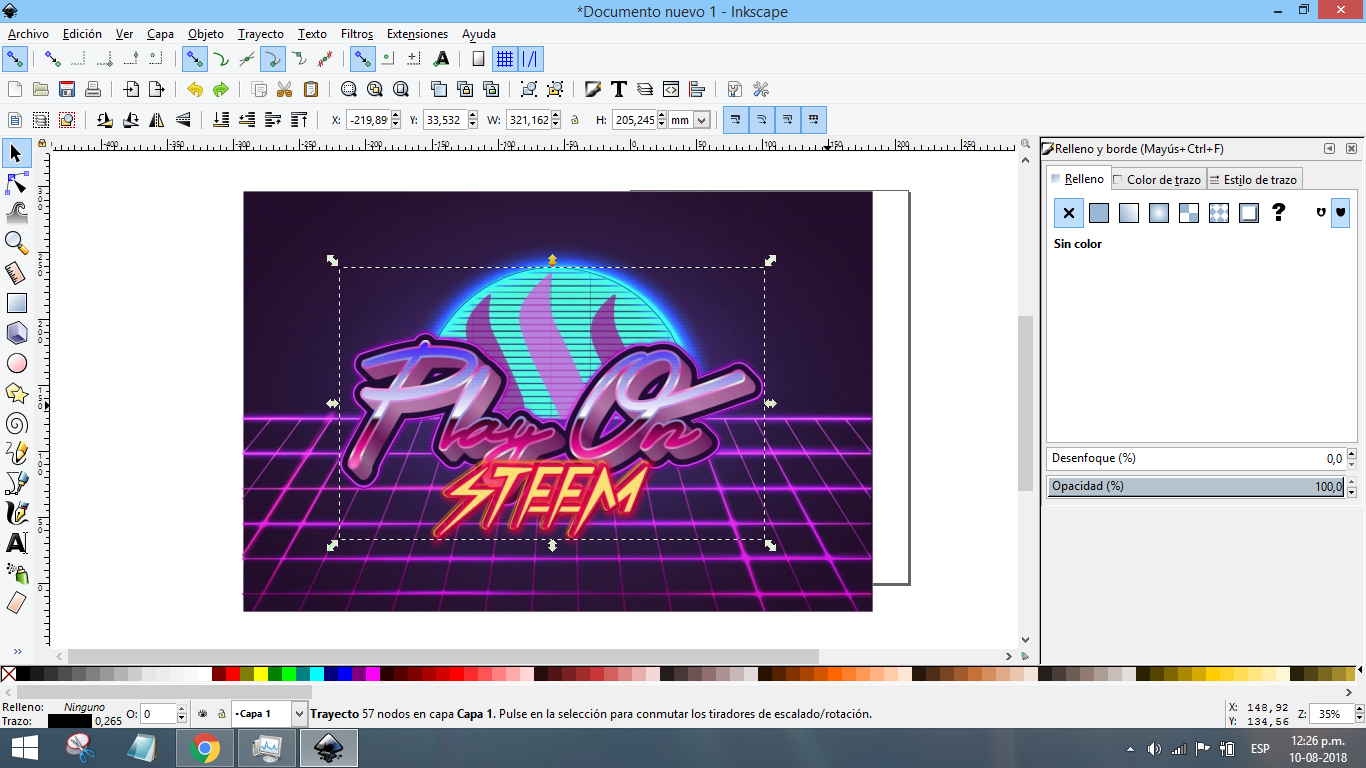The height and width of the screenshot is (768, 1366).
Task: Open the Filtros menu
Action: pyautogui.click(x=357, y=34)
